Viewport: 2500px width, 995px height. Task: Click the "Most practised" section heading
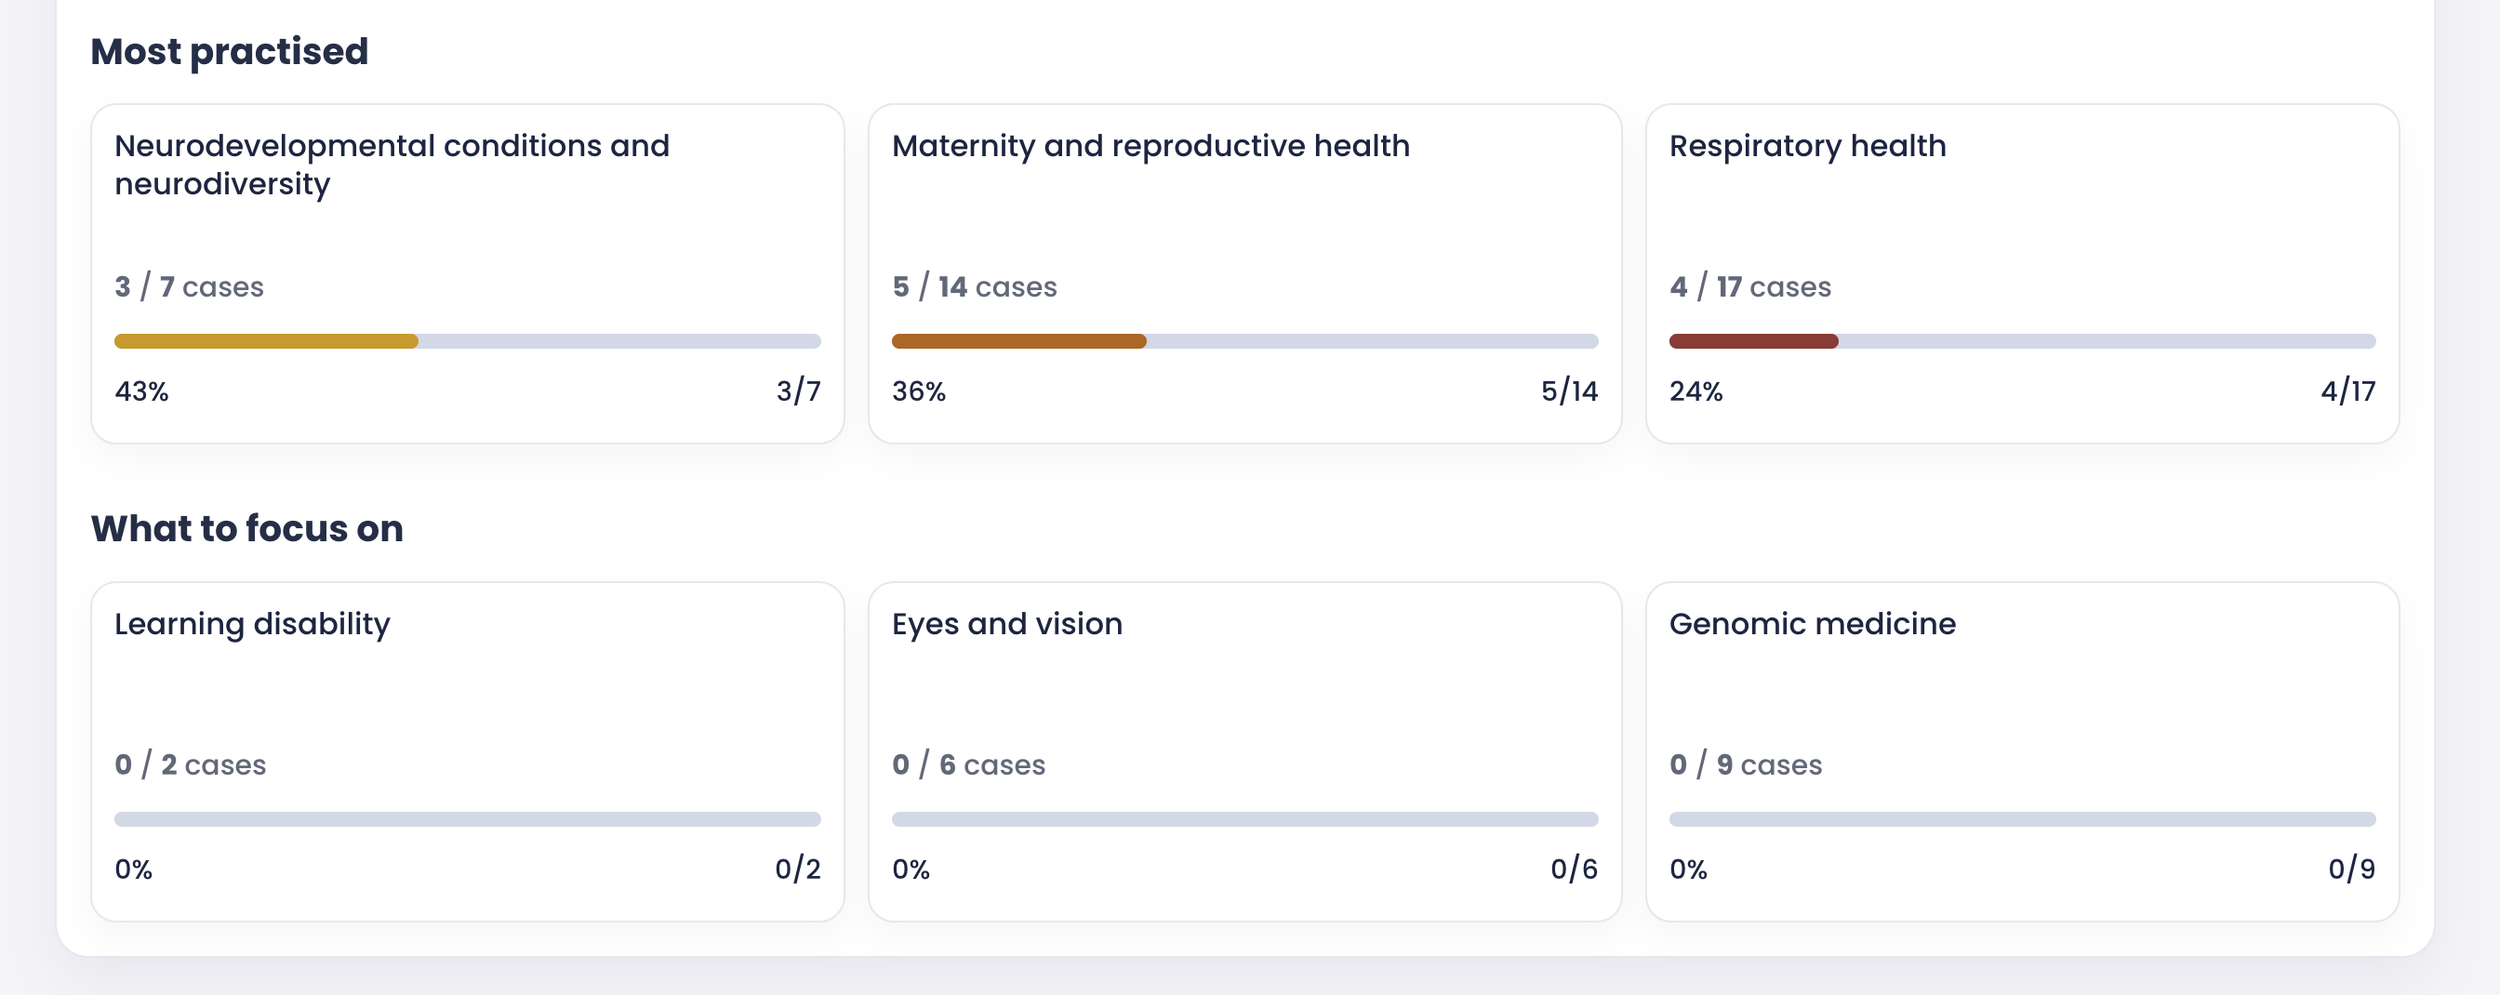pyautogui.click(x=229, y=51)
